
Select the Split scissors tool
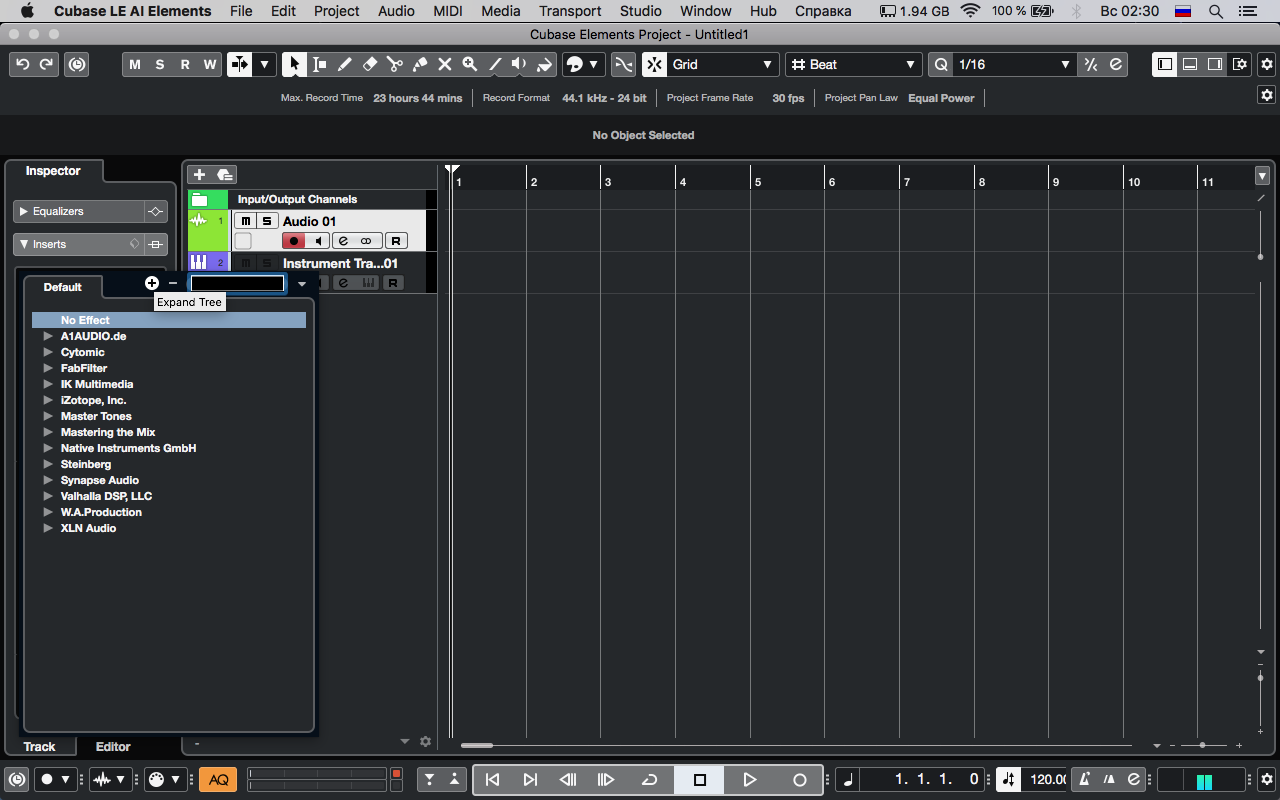click(x=394, y=64)
